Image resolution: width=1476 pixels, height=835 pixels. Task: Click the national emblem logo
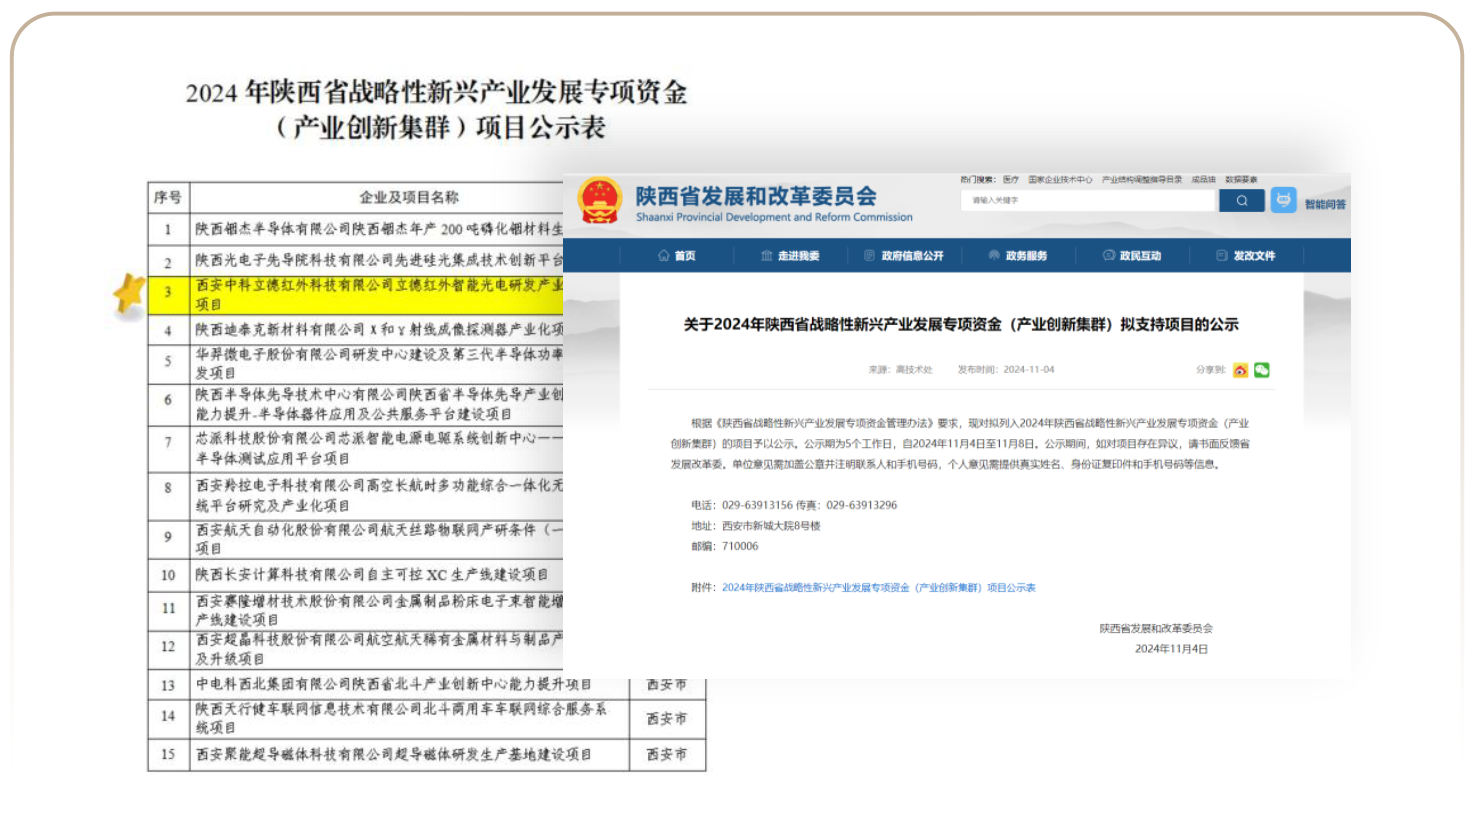coord(600,201)
